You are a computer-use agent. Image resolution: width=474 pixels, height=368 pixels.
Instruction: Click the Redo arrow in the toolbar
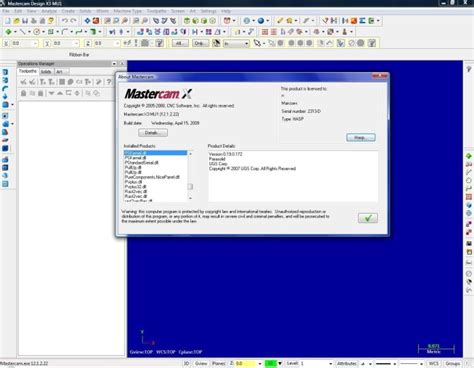73,21
